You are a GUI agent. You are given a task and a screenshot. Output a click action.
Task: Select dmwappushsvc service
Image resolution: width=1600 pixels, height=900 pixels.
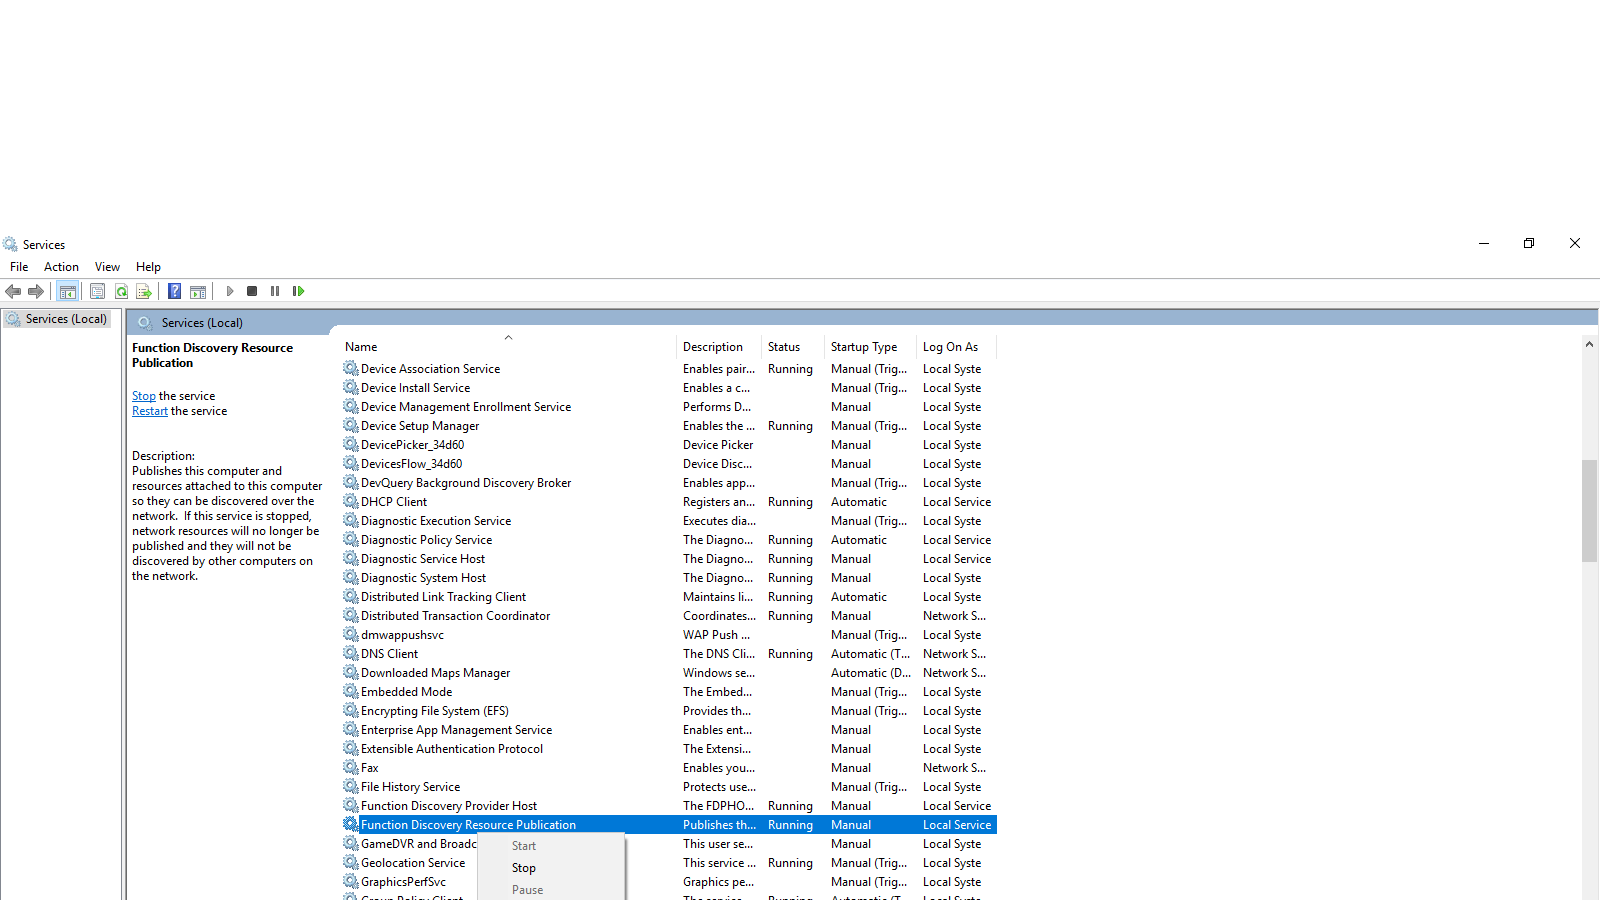(x=669, y=635)
